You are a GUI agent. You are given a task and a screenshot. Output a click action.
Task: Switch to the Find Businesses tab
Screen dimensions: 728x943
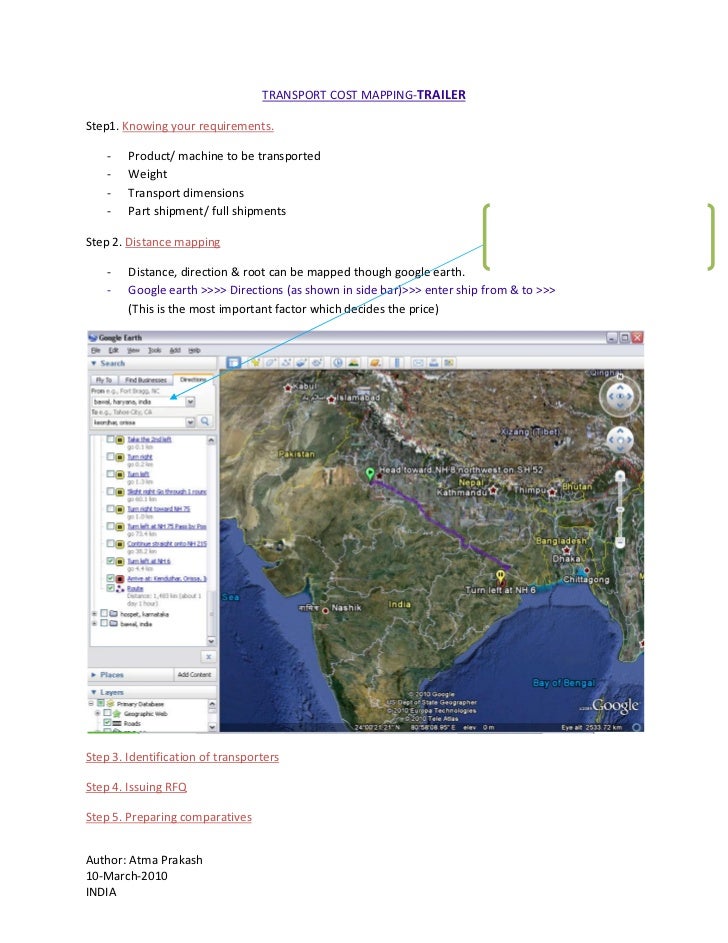(145, 380)
